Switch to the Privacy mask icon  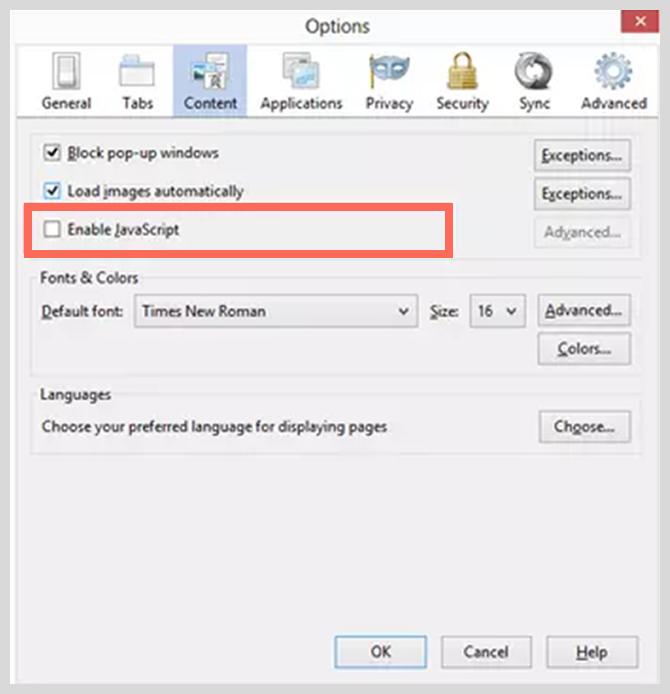point(389,71)
